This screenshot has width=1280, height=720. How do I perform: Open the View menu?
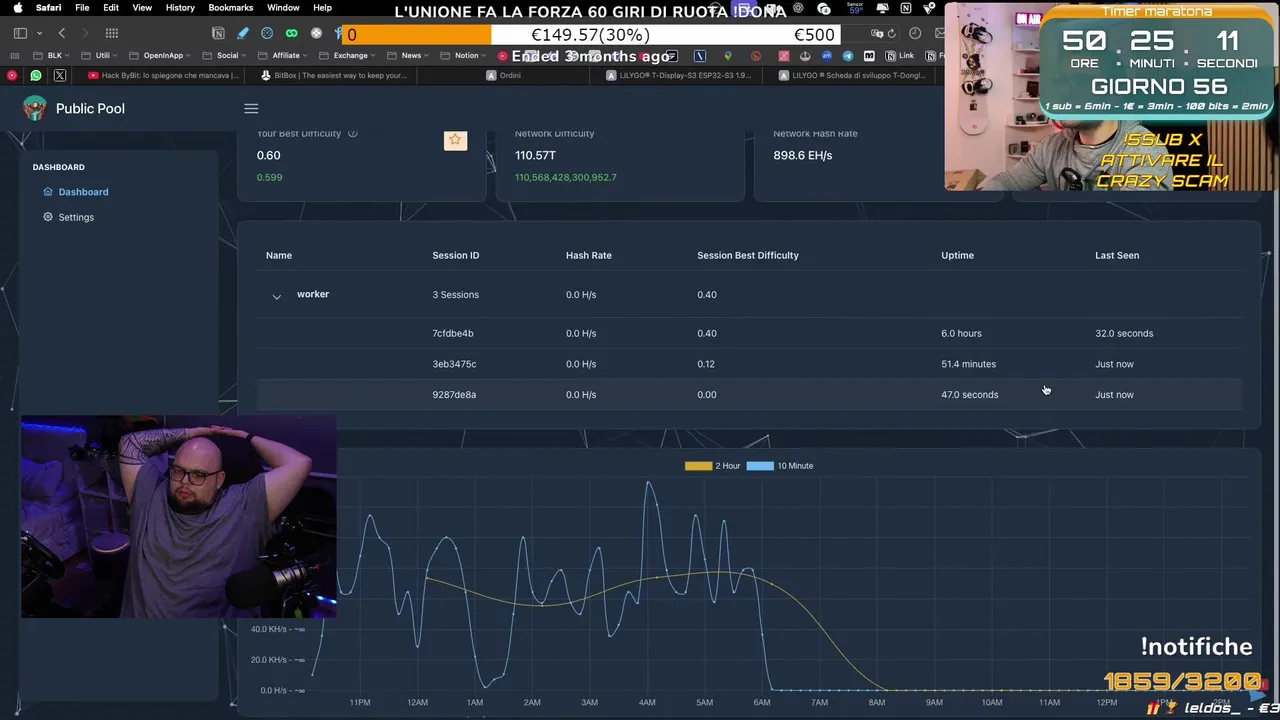coord(142,8)
